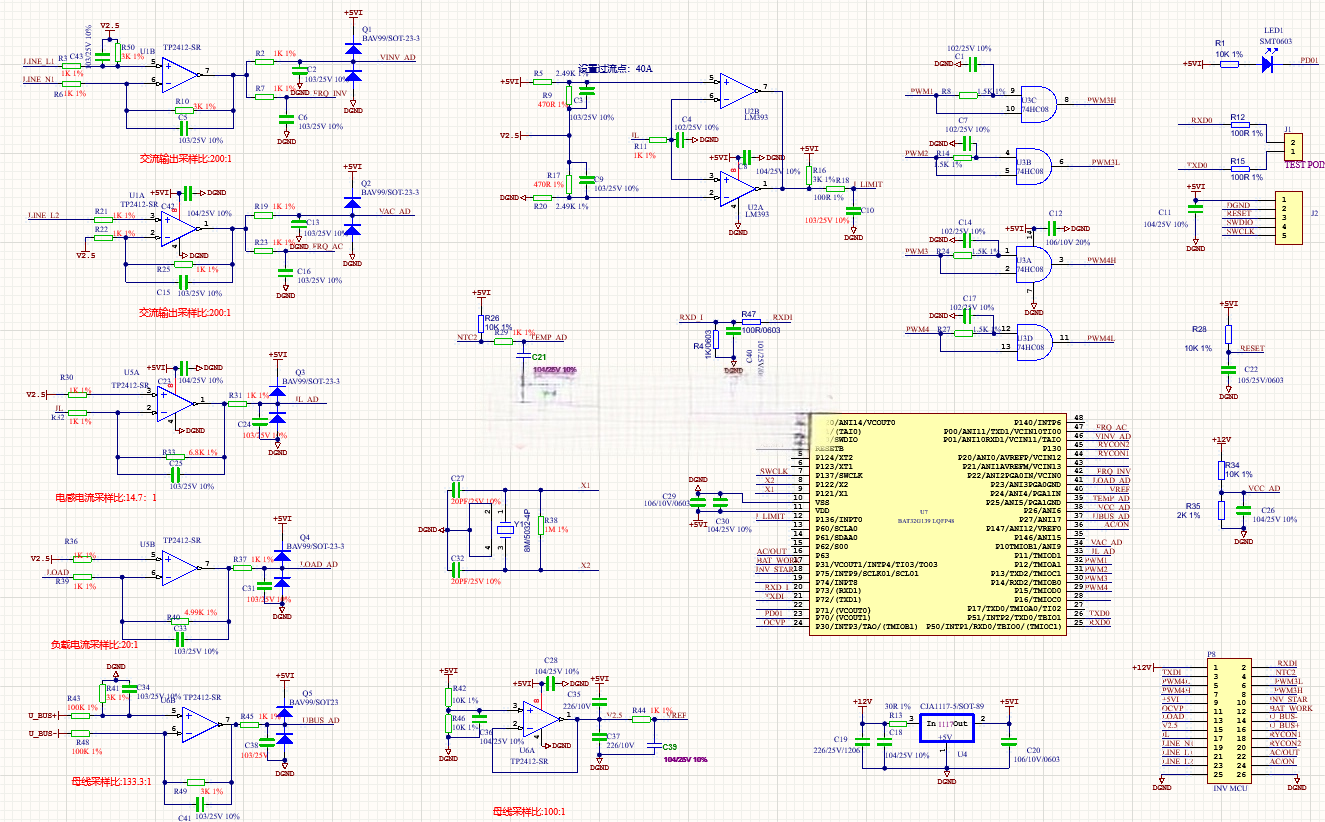
Task: Select the U2A LM393 comparator symbol
Action: (x=738, y=186)
